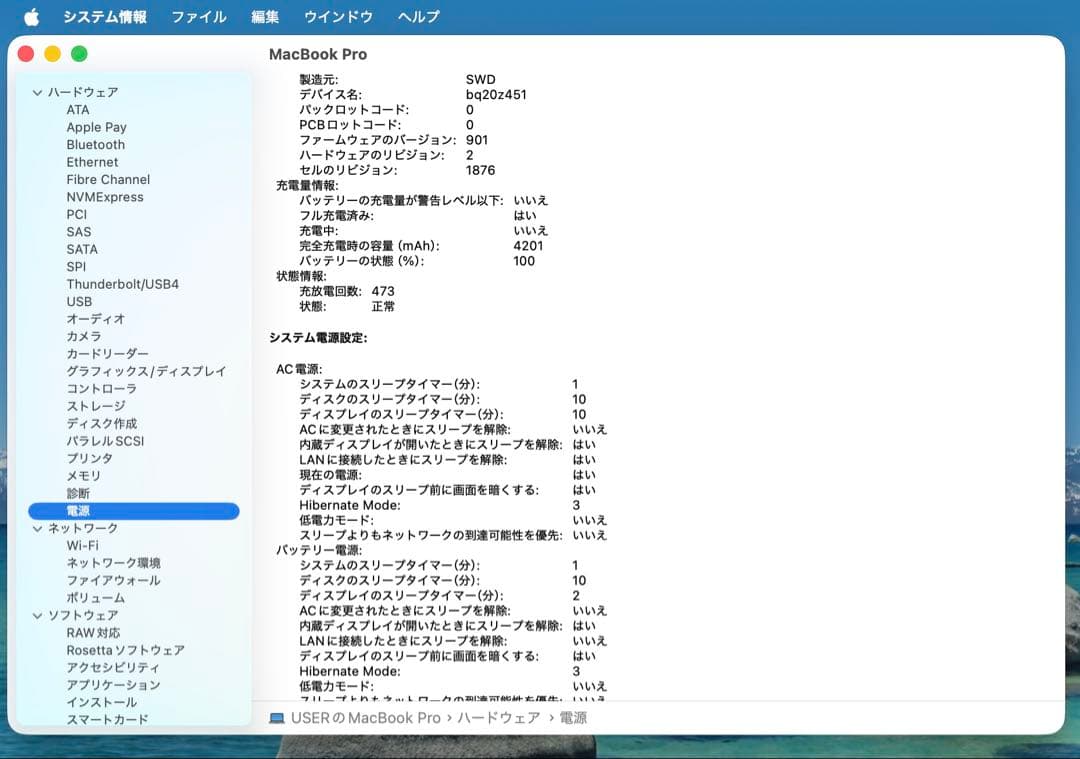
Task: Click the firmware version value 901
Action: click(x=477, y=140)
